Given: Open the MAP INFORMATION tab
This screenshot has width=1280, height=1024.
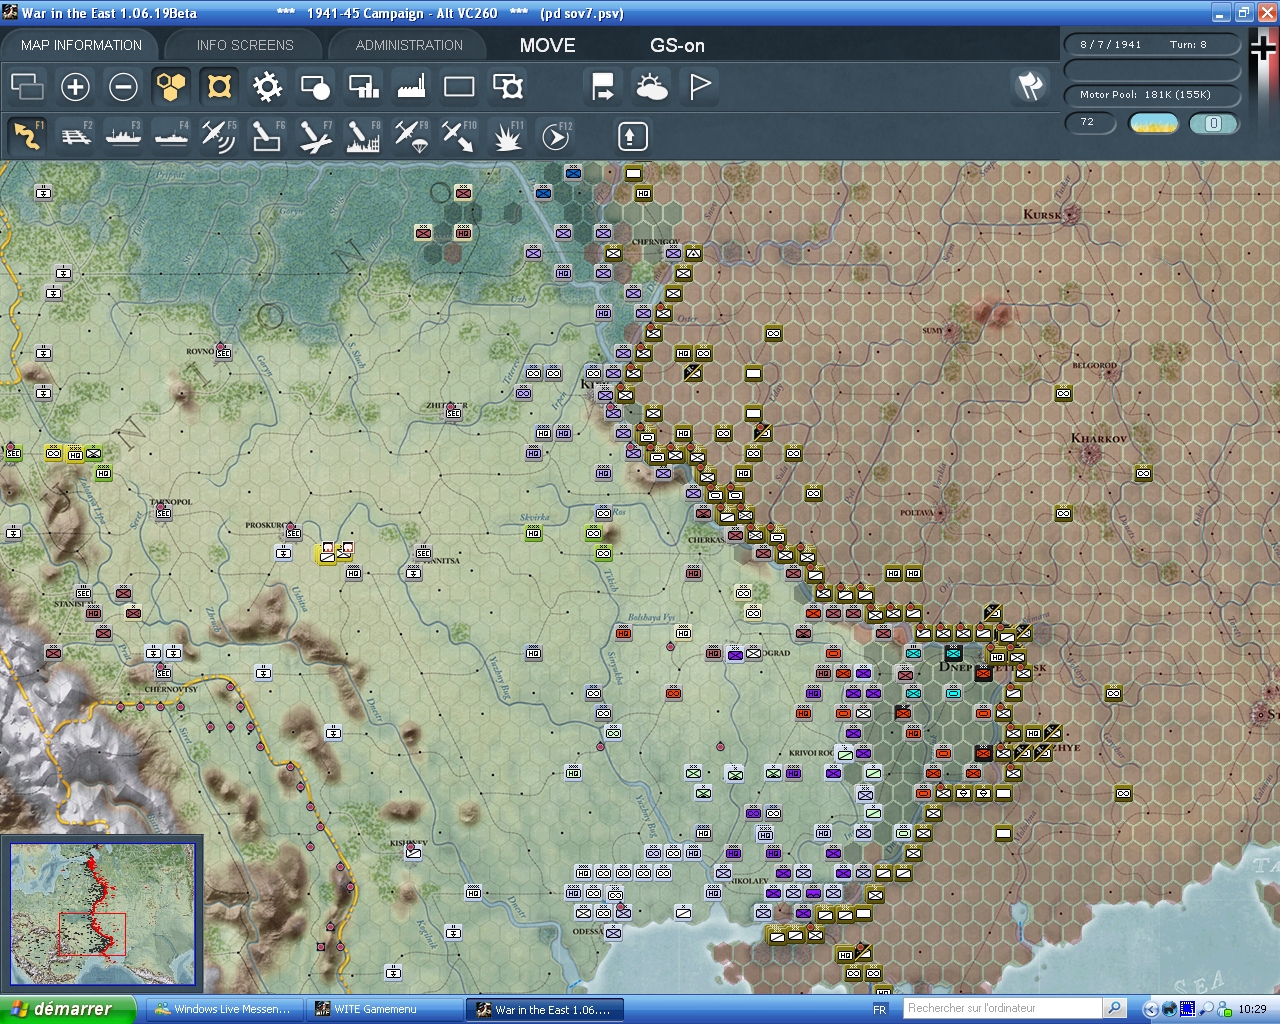Looking at the screenshot, I should pos(82,45).
